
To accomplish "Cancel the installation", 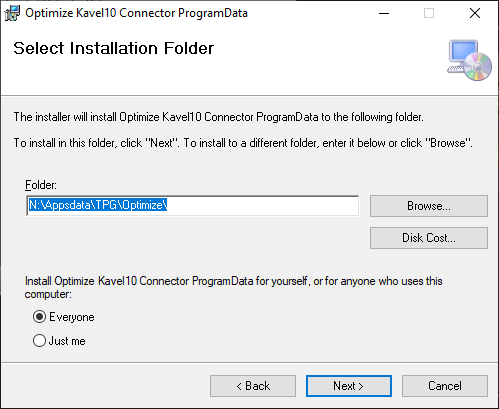I will coord(445,386).
